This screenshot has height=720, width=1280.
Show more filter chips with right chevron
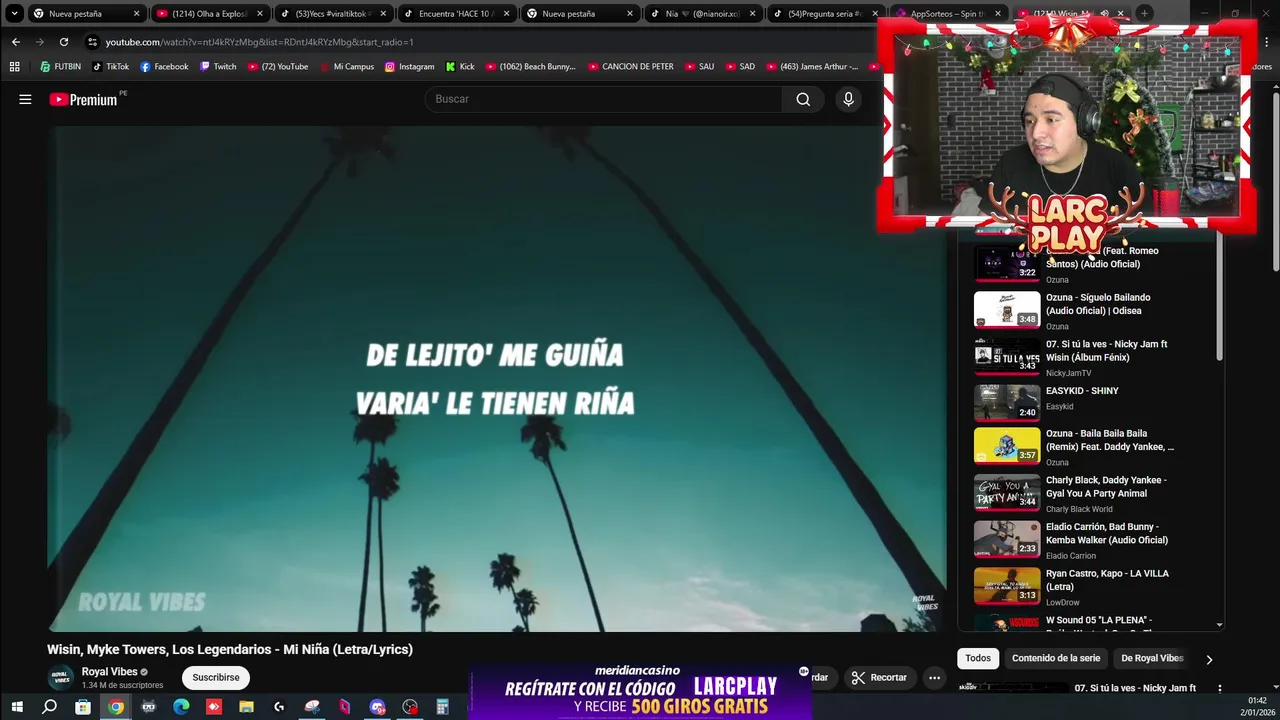[1209, 659]
